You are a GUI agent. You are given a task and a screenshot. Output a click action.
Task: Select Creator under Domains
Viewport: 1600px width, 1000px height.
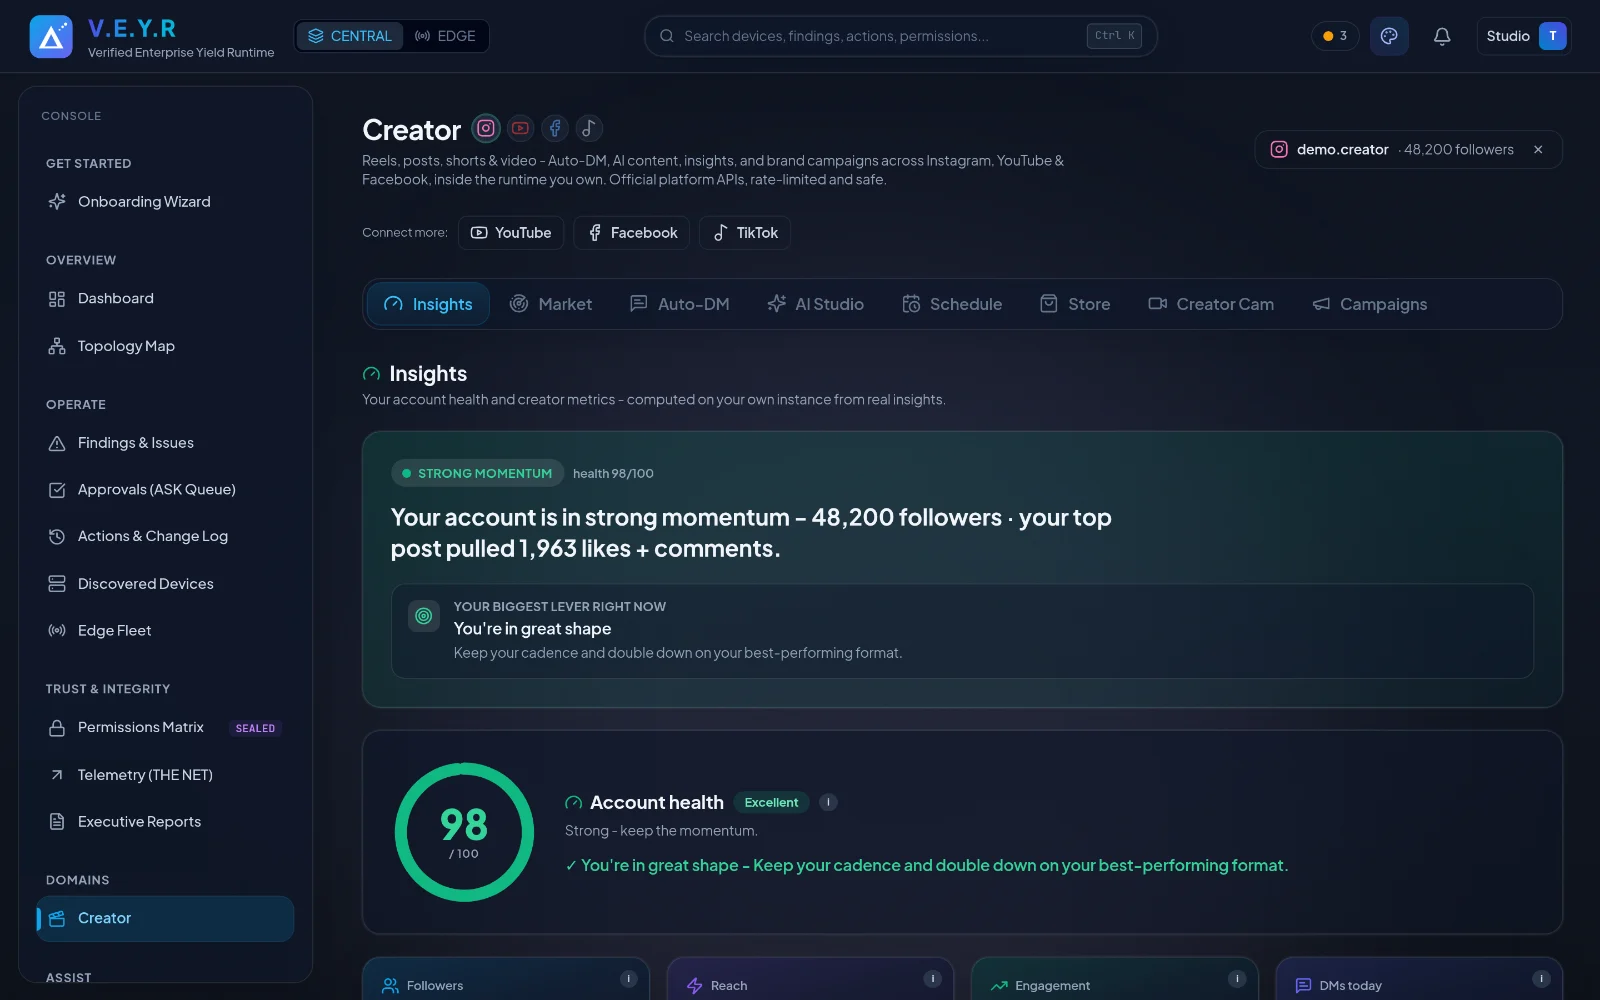(x=165, y=919)
